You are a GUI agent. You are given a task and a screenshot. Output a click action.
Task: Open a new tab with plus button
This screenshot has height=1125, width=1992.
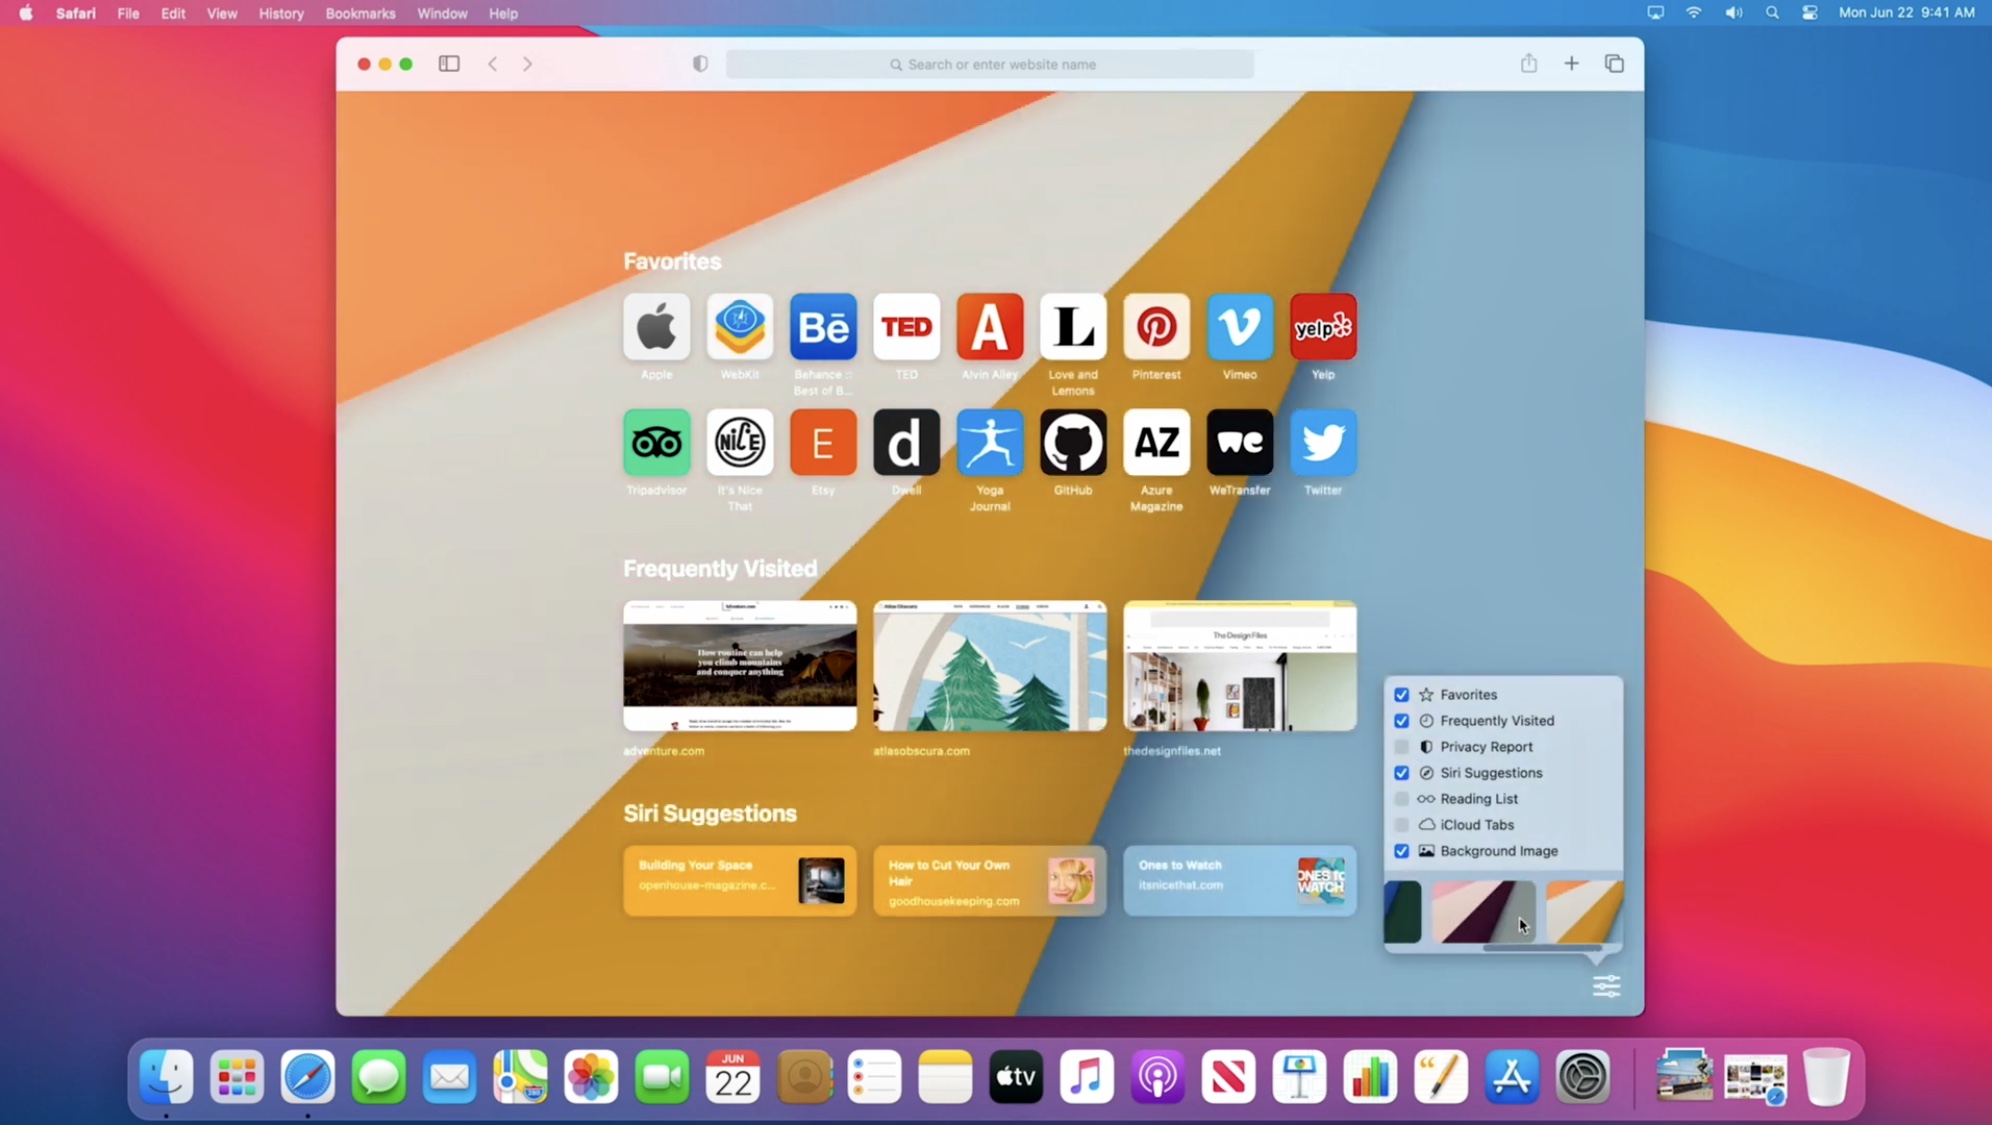pos(1571,64)
